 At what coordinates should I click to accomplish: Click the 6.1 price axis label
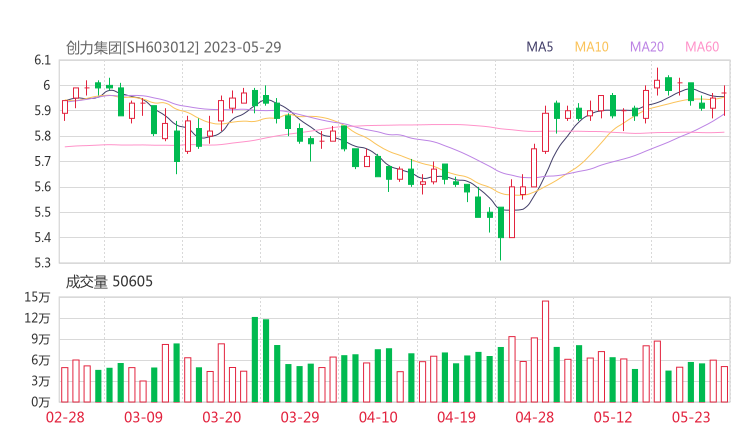(x=42, y=60)
